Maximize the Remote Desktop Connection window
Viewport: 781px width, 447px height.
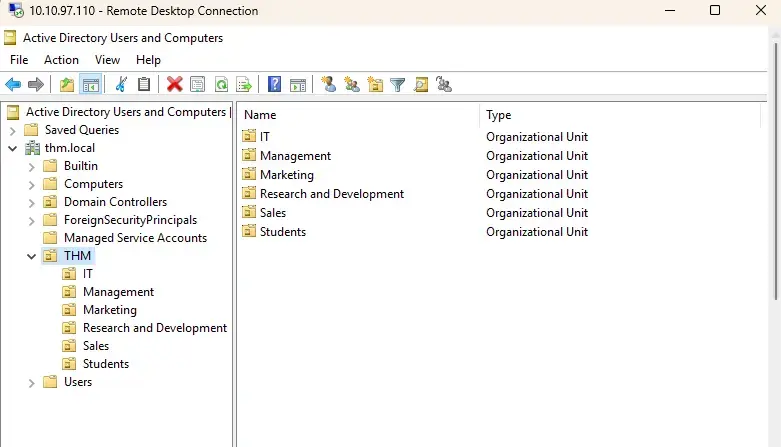[715, 10]
